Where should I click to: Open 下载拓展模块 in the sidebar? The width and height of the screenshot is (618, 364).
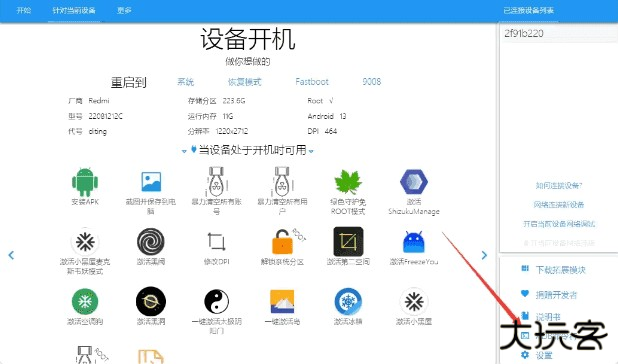click(x=554, y=270)
